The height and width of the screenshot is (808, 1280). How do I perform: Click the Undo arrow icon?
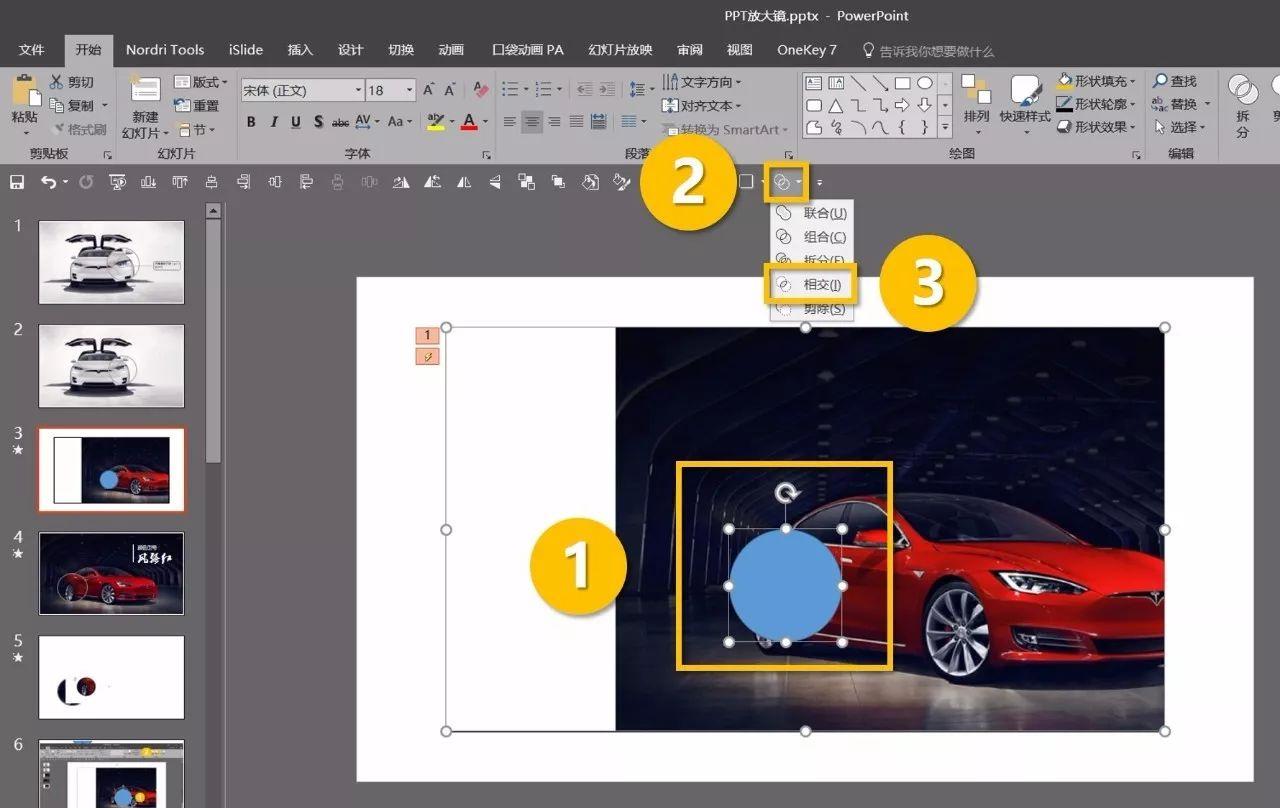point(48,182)
